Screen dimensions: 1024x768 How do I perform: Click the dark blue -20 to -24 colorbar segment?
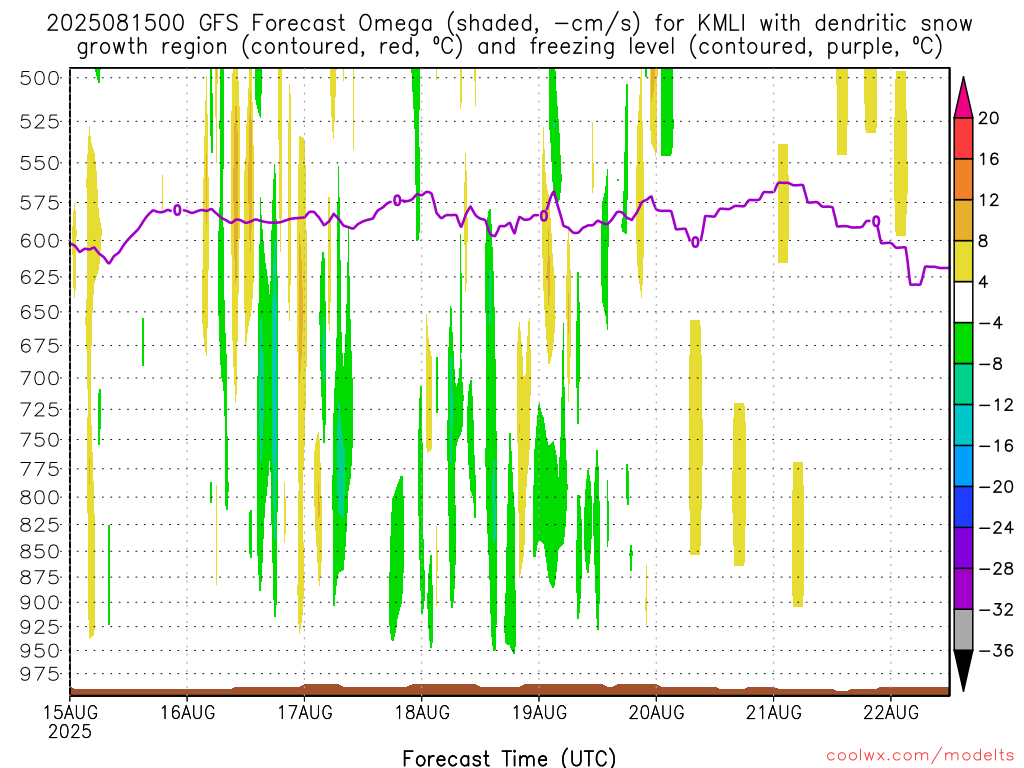963,507
